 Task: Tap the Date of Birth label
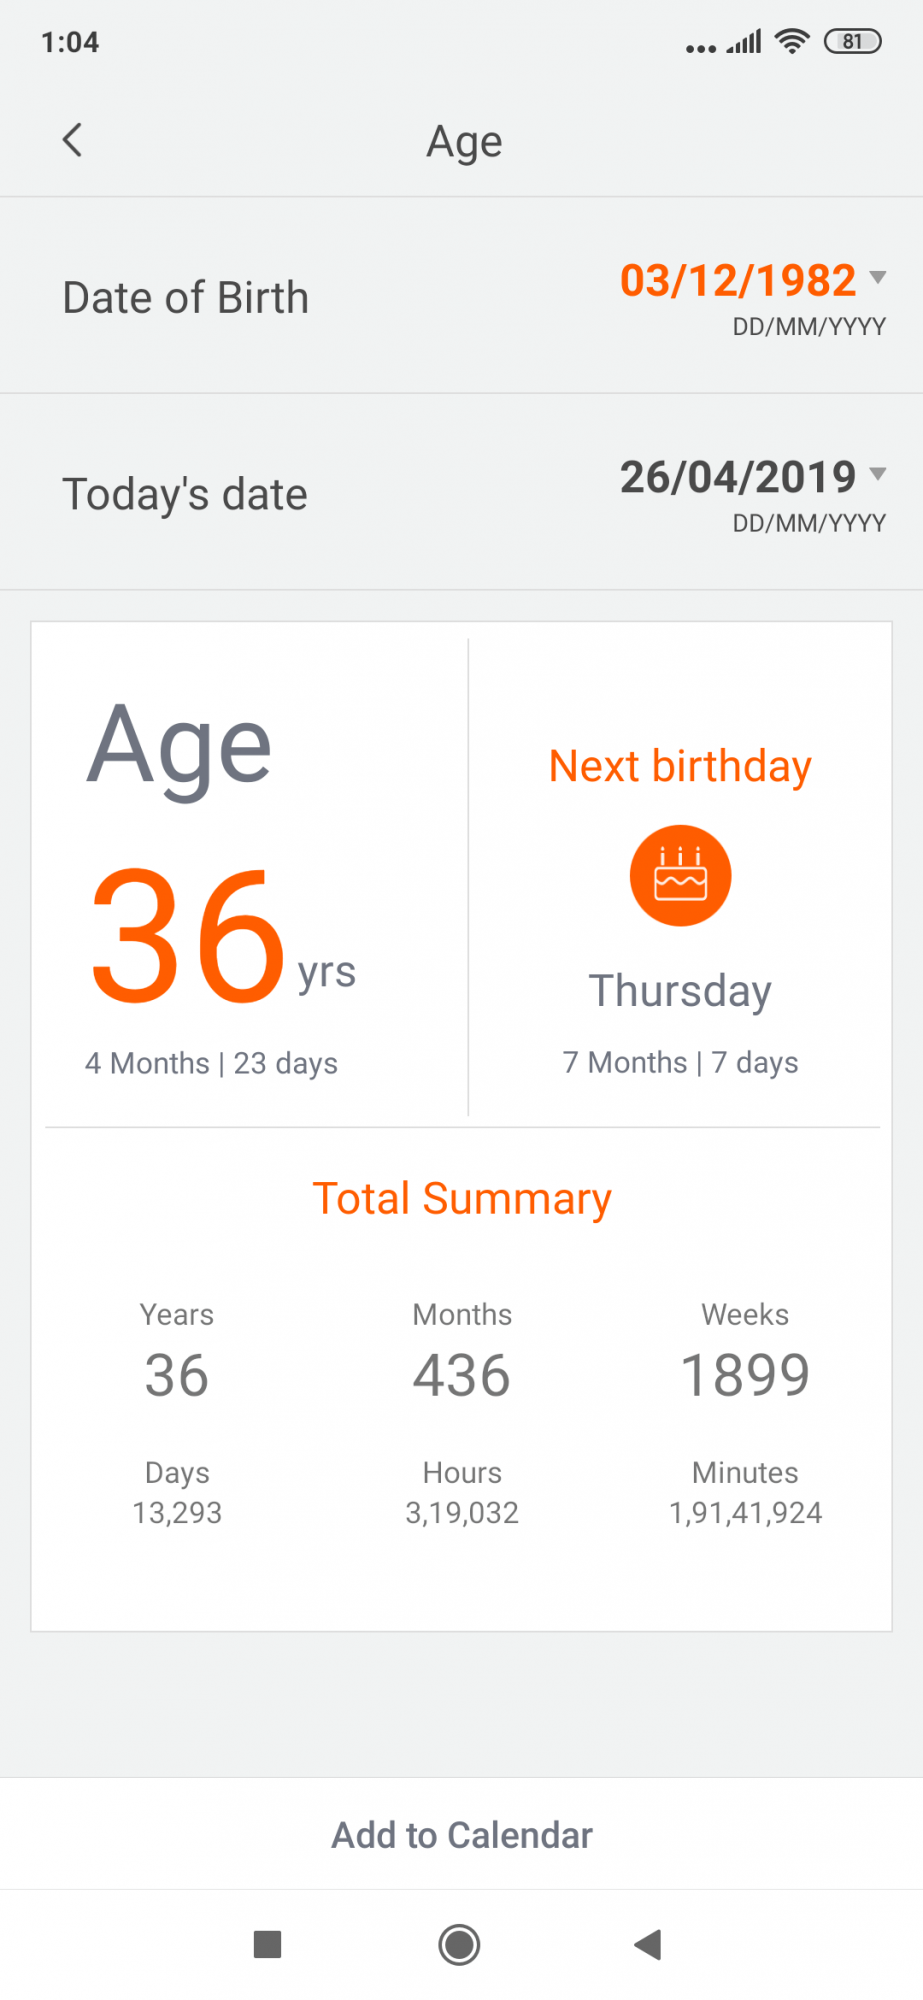coord(186,298)
